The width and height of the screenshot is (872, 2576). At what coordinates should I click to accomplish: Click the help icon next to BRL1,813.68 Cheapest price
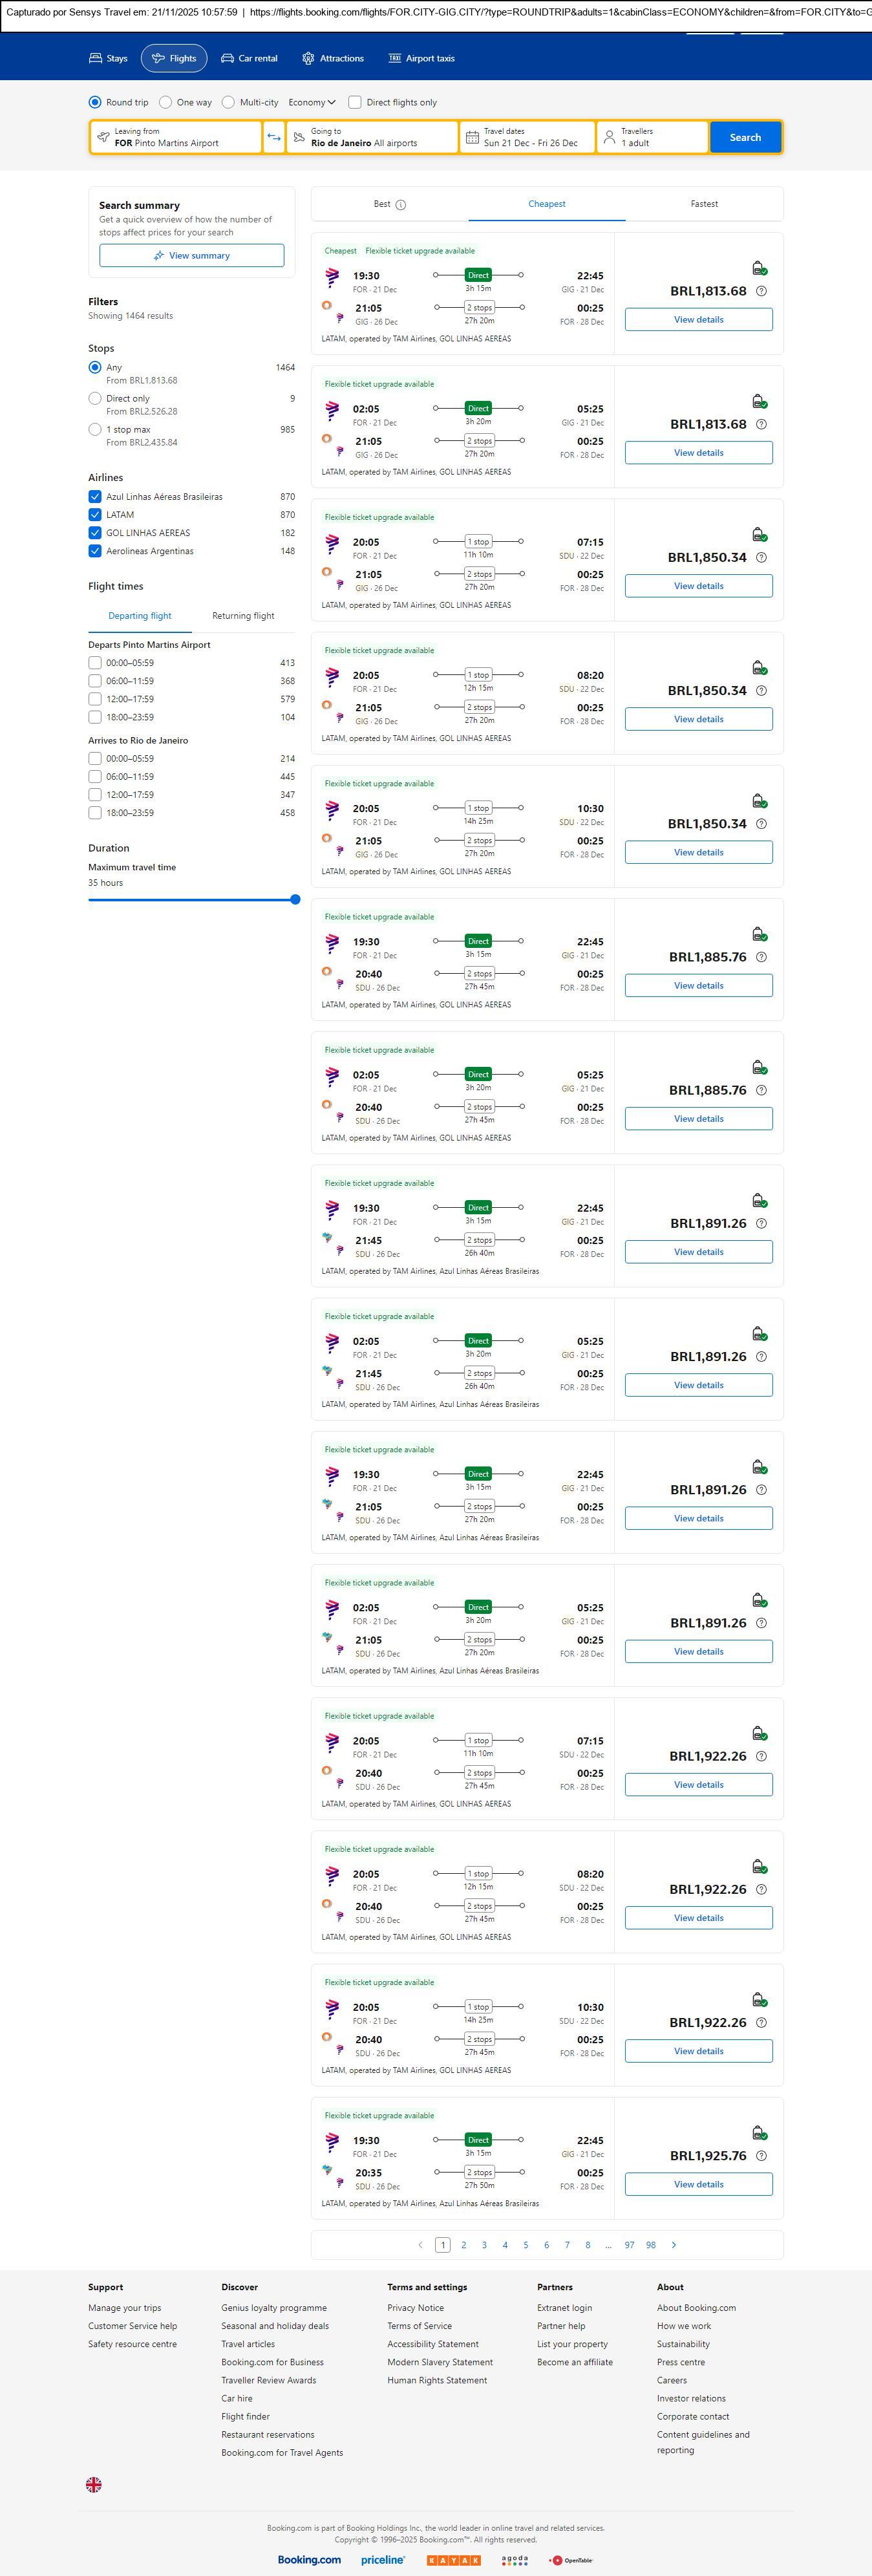(761, 291)
